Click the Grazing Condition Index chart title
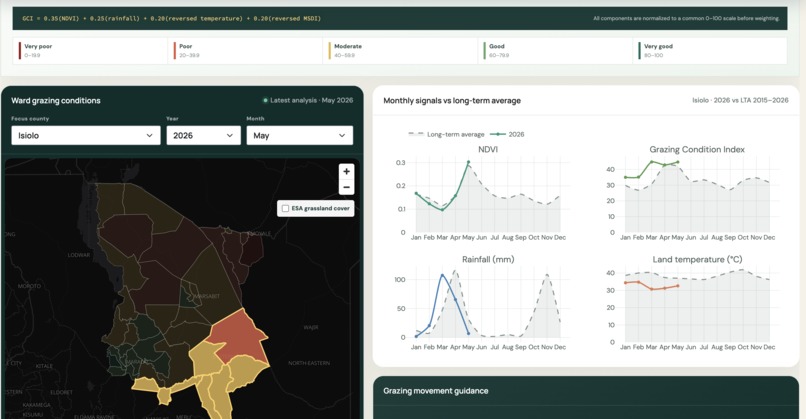The image size is (806, 419). (697, 149)
